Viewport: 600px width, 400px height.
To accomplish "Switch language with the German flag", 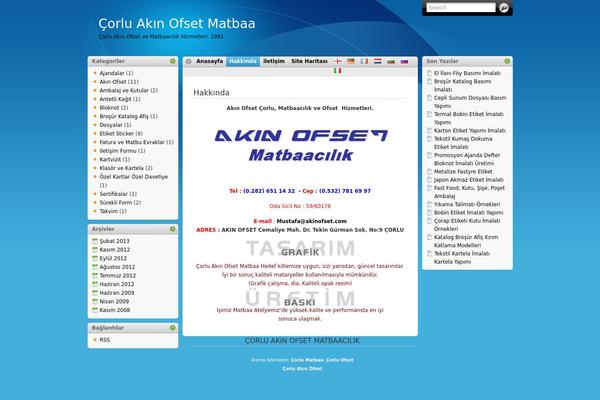I will [x=351, y=61].
